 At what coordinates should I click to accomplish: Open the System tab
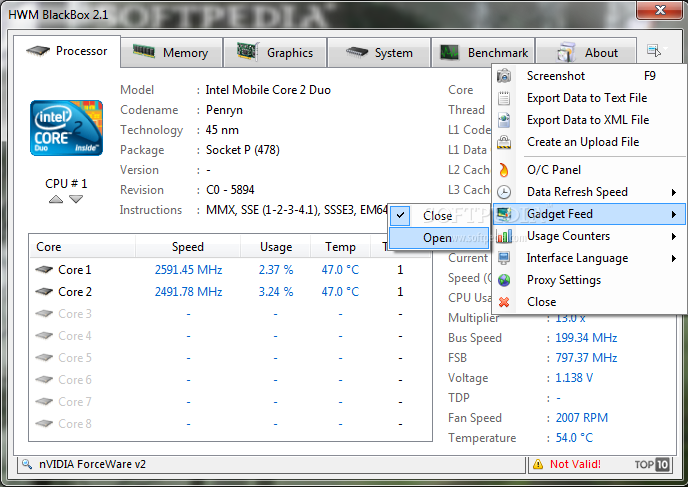pyautogui.click(x=379, y=52)
